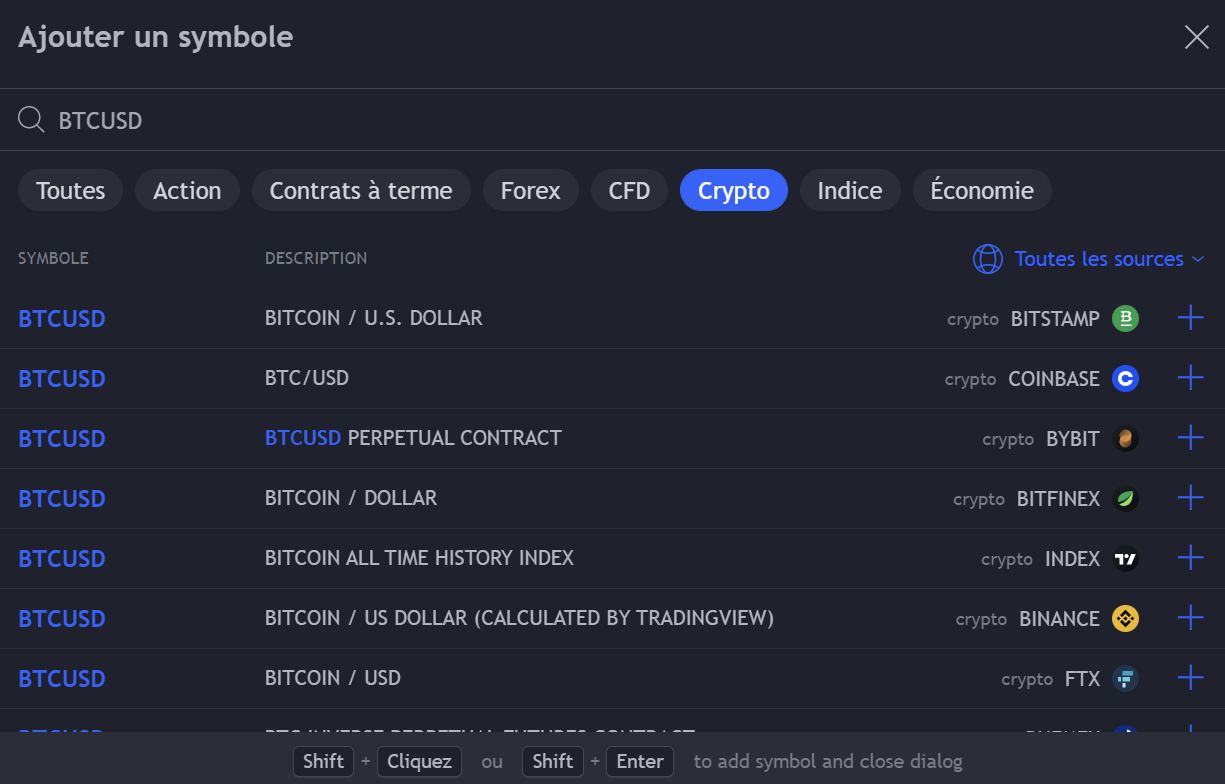Click plus icon for FTX BTCUSD

tap(1190, 678)
